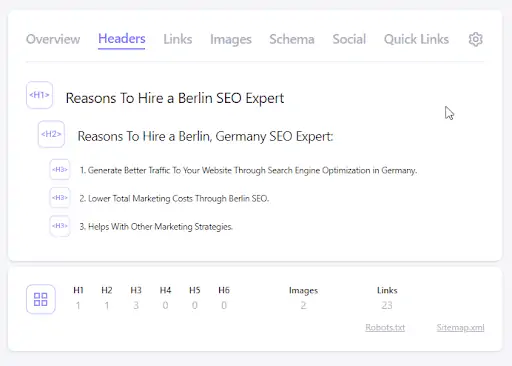The width and height of the screenshot is (512, 366).
Task: Click the H3 badge beside Generate Better Traffic
Action: pyautogui.click(x=60, y=170)
